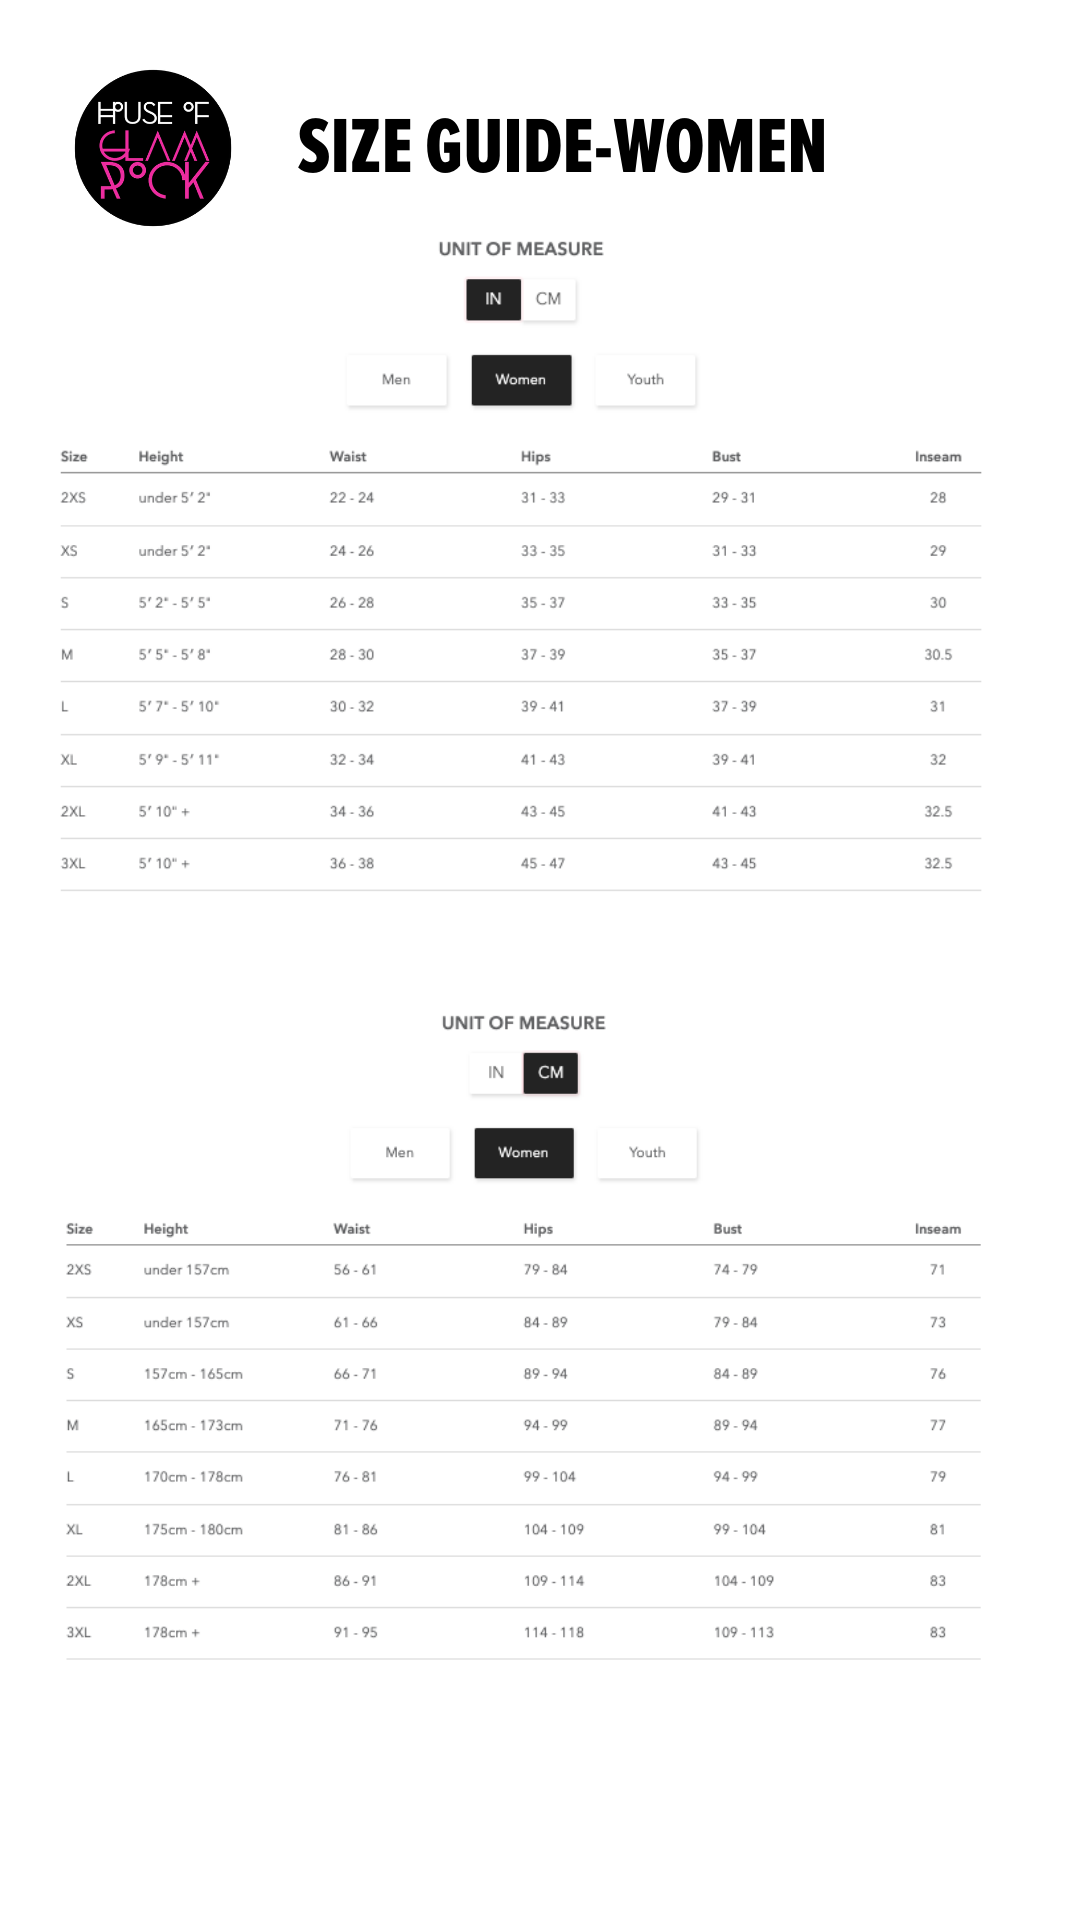Click the Height header in inches table
The width and height of the screenshot is (1080, 1920).
(161, 457)
